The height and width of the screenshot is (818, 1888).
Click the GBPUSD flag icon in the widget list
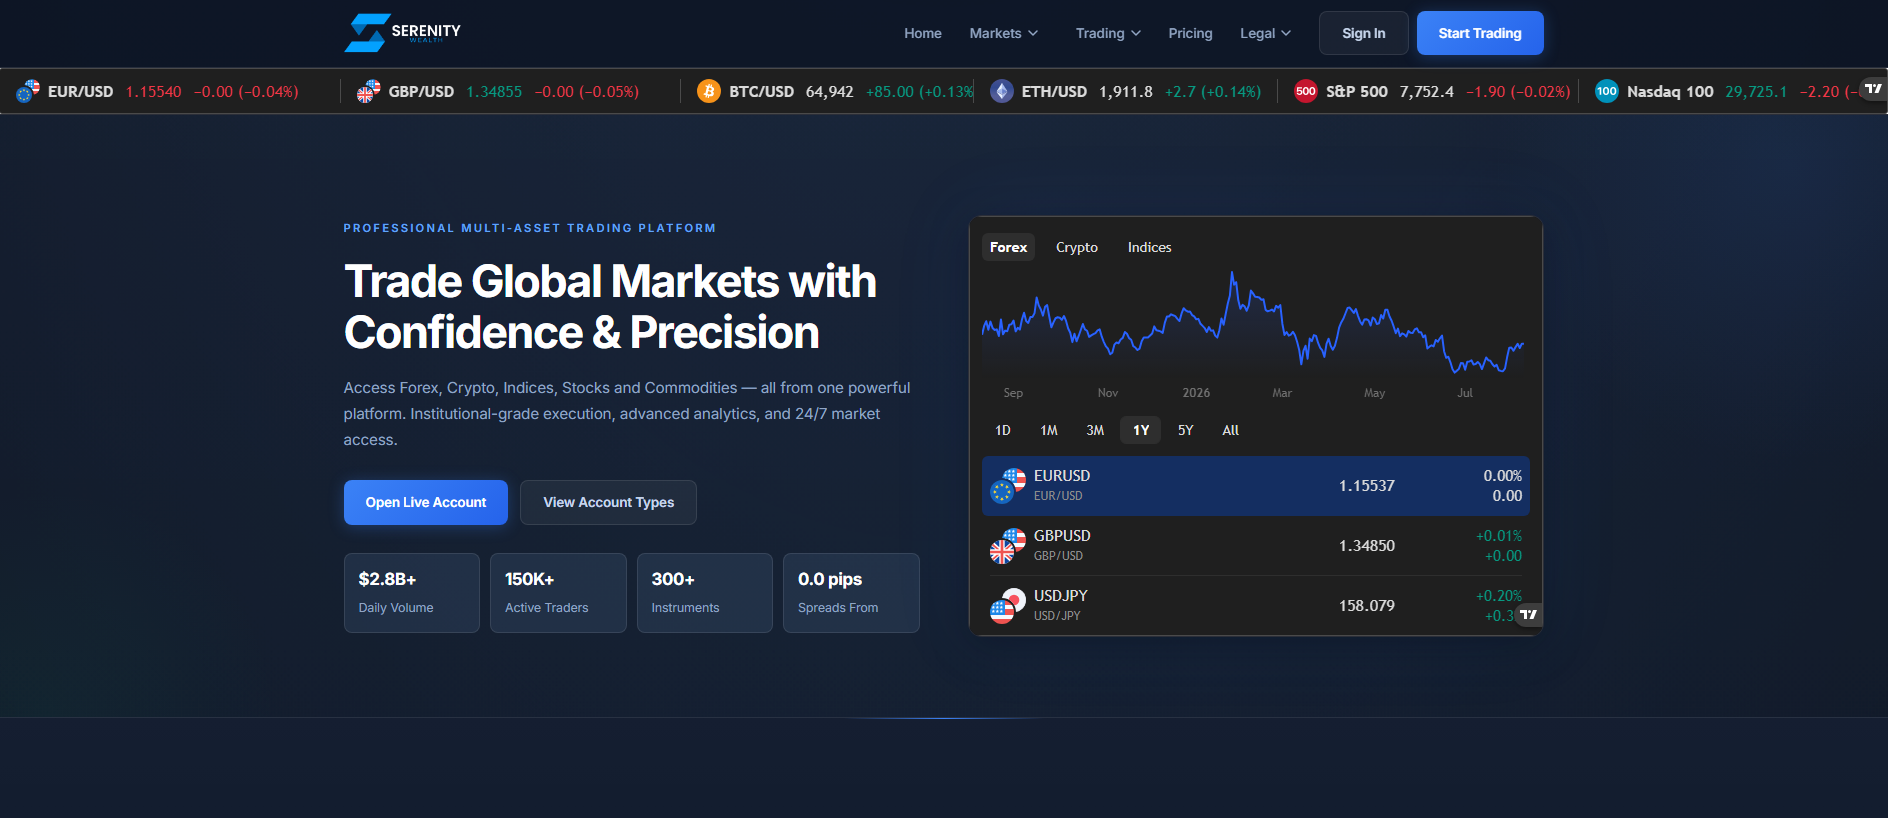coord(1008,546)
